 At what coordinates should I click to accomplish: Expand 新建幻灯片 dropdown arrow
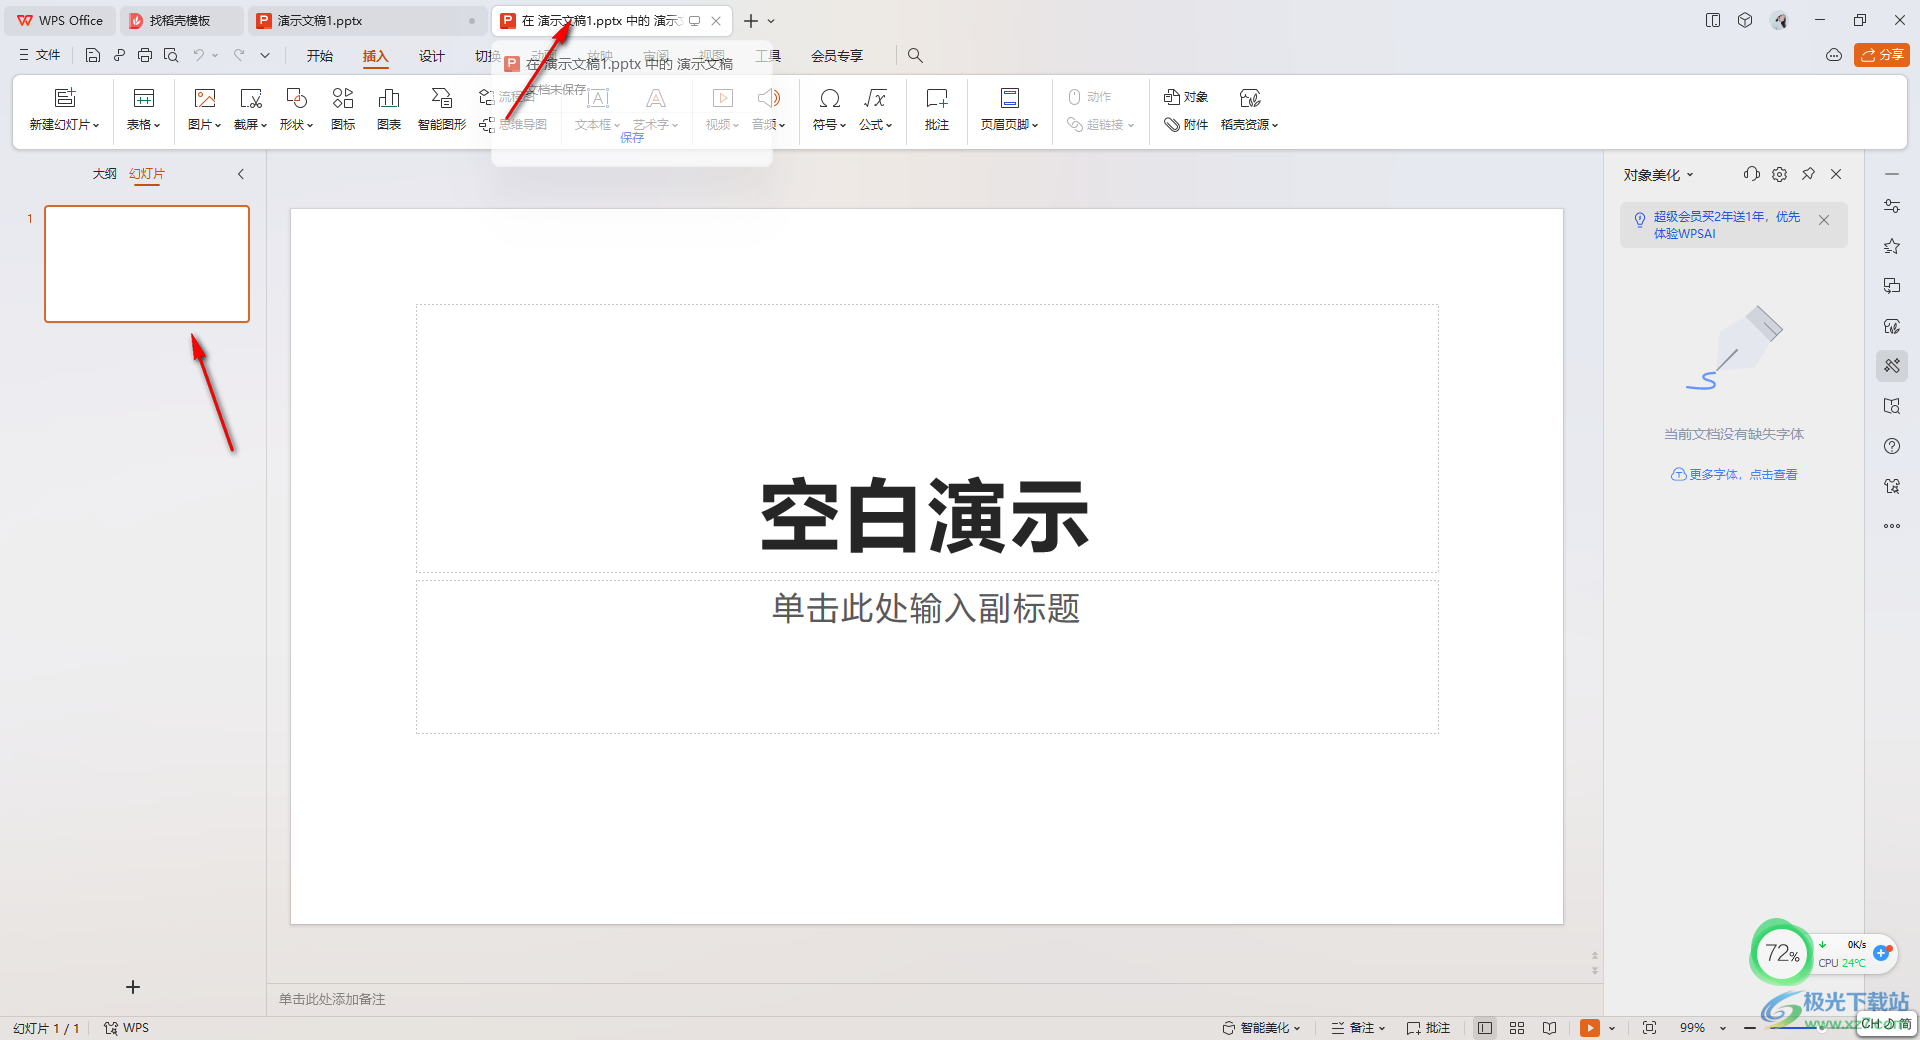click(x=96, y=126)
